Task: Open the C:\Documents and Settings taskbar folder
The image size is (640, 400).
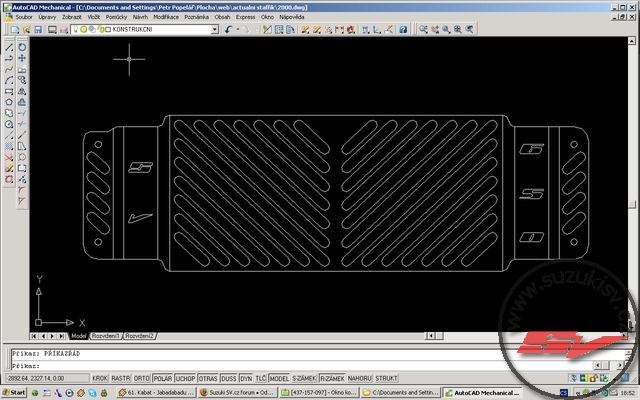Action: coord(401,393)
